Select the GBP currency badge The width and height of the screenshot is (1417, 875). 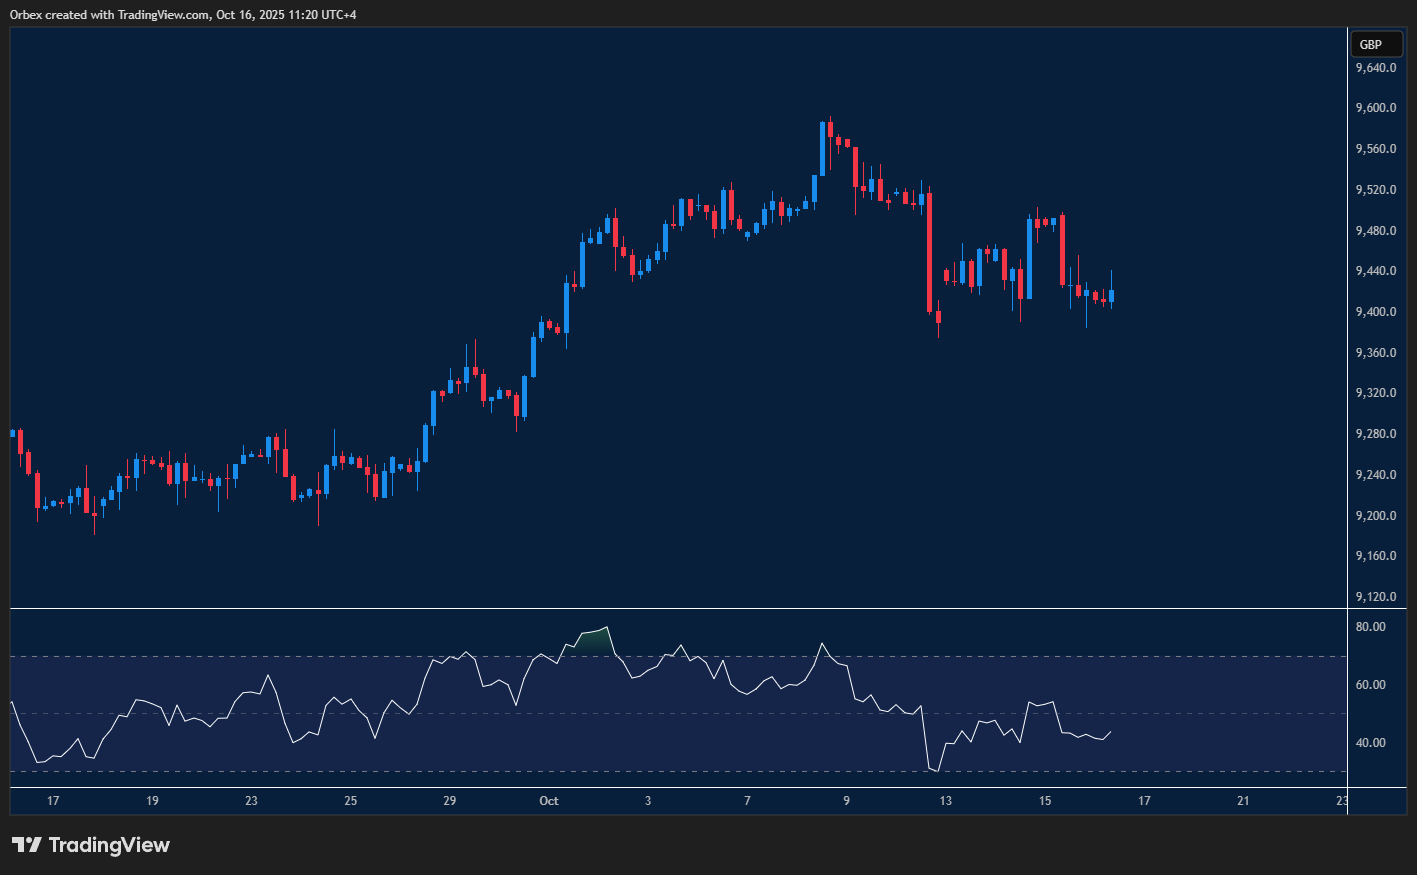1376,44
